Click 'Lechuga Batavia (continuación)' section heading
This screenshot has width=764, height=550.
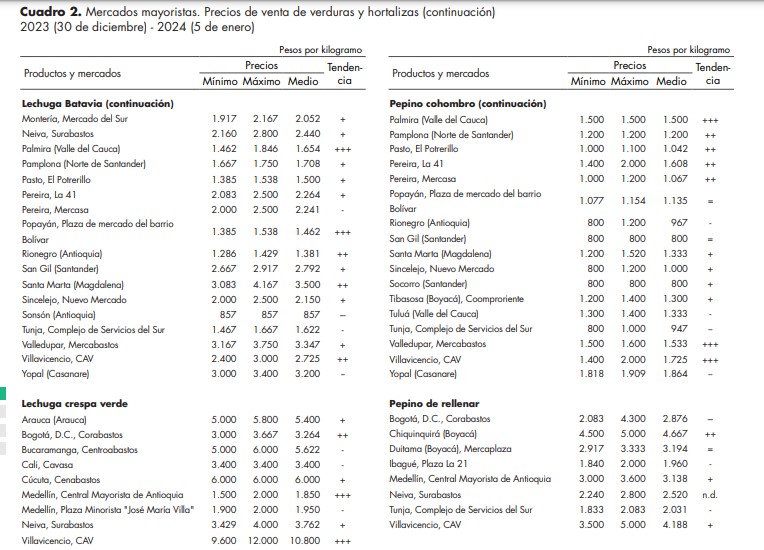(97, 104)
